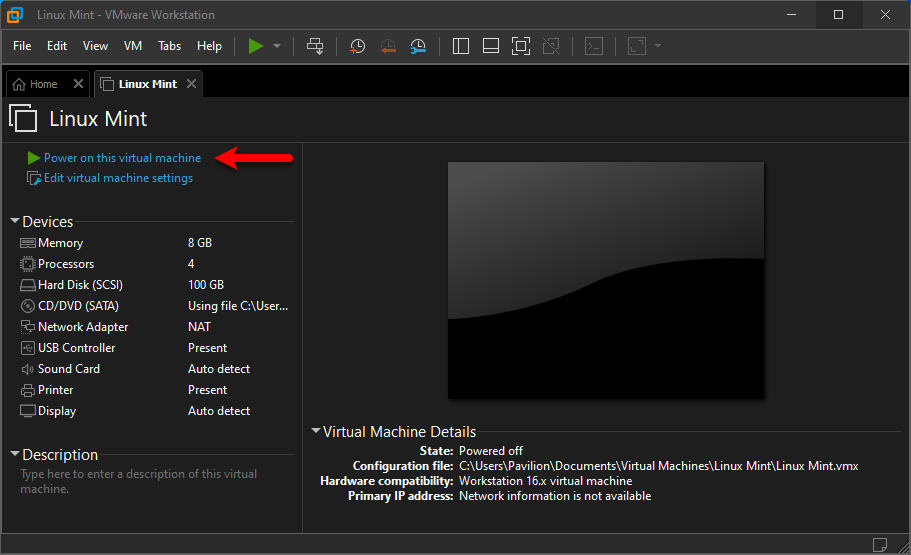
Task: Select the Sound Card device
Action: point(156,368)
